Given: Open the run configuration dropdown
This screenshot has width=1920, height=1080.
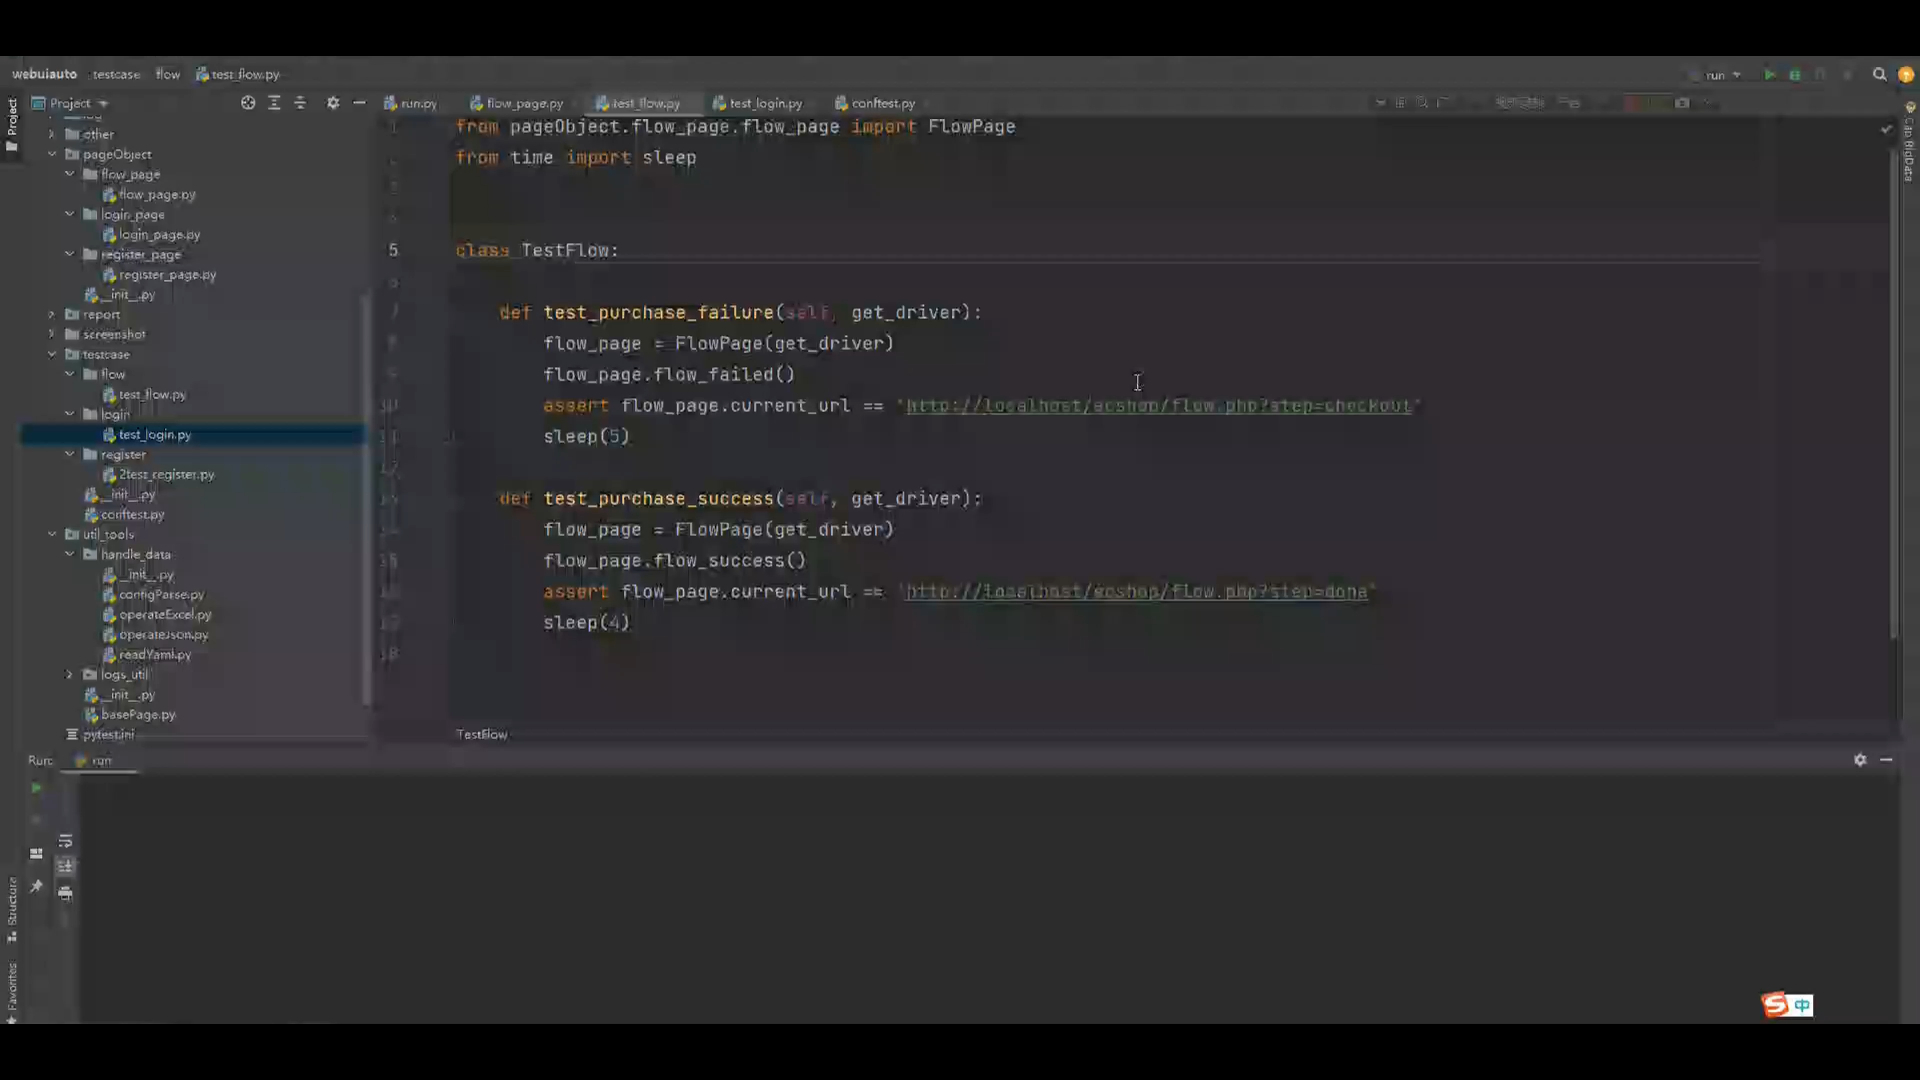Looking at the screenshot, I should pos(1722,75).
